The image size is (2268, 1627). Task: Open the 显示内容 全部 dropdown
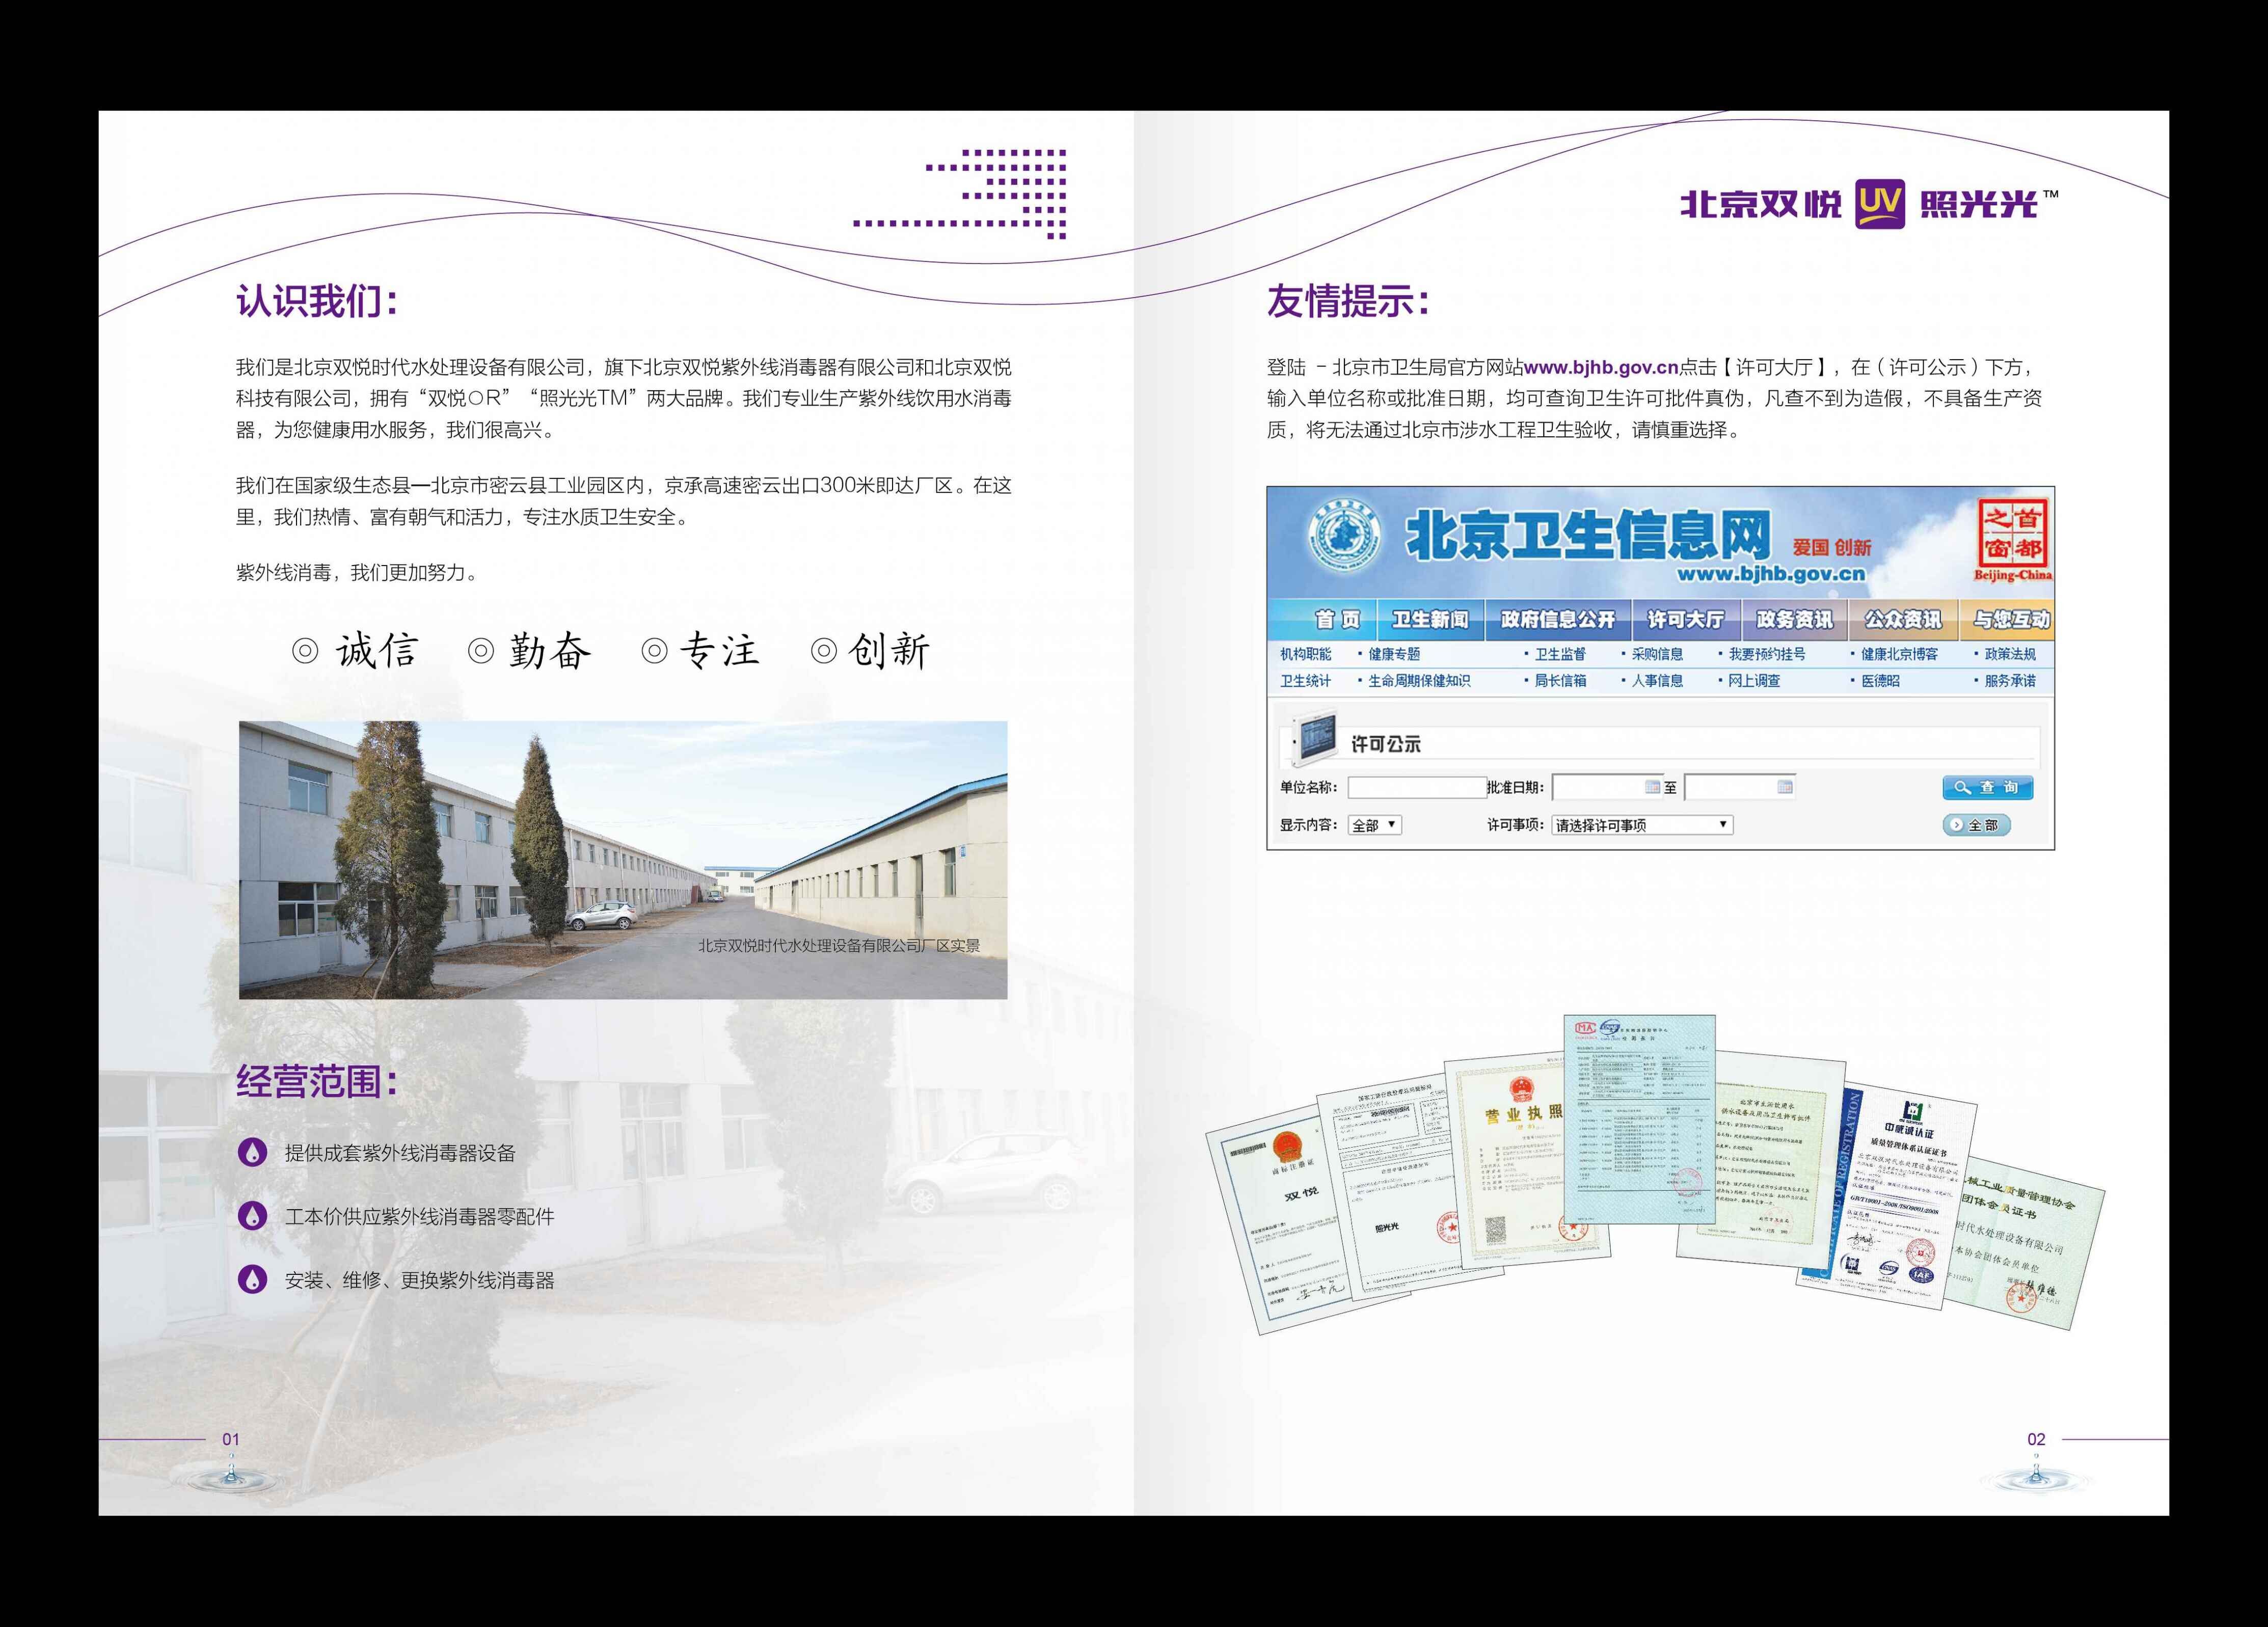point(1375,825)
